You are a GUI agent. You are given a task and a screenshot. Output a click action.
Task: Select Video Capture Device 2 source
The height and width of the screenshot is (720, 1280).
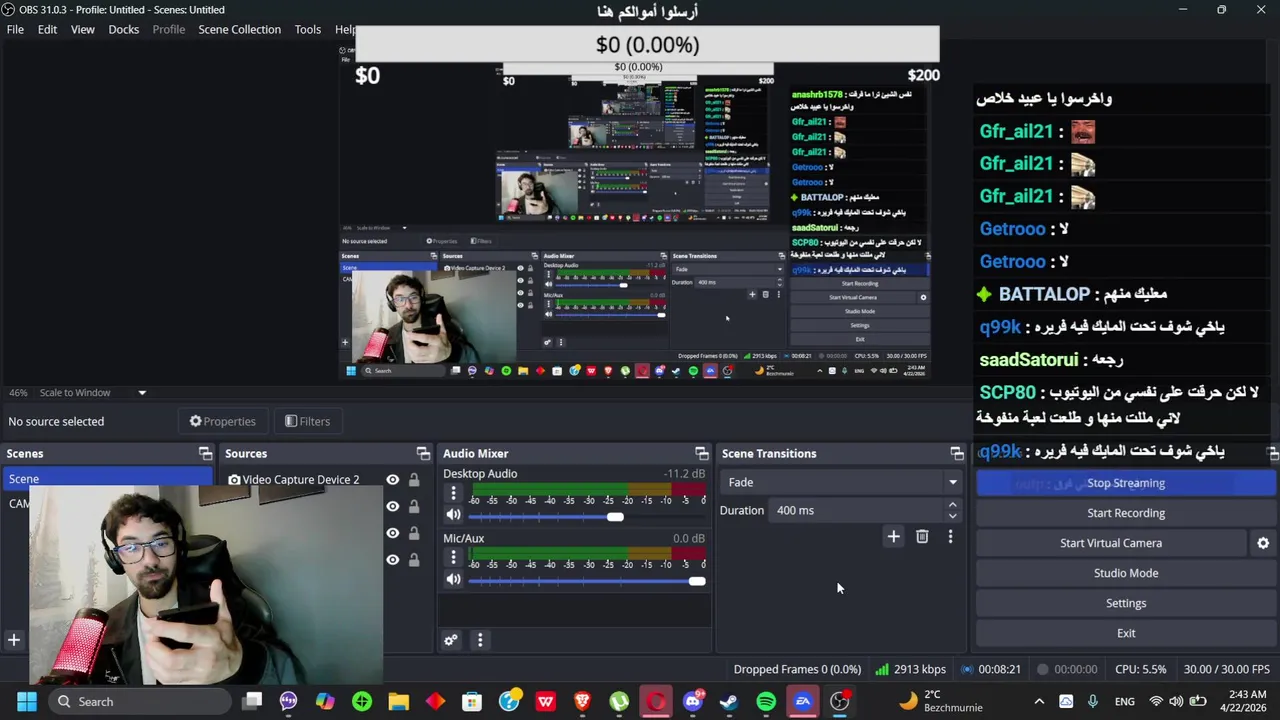(300, 480)
